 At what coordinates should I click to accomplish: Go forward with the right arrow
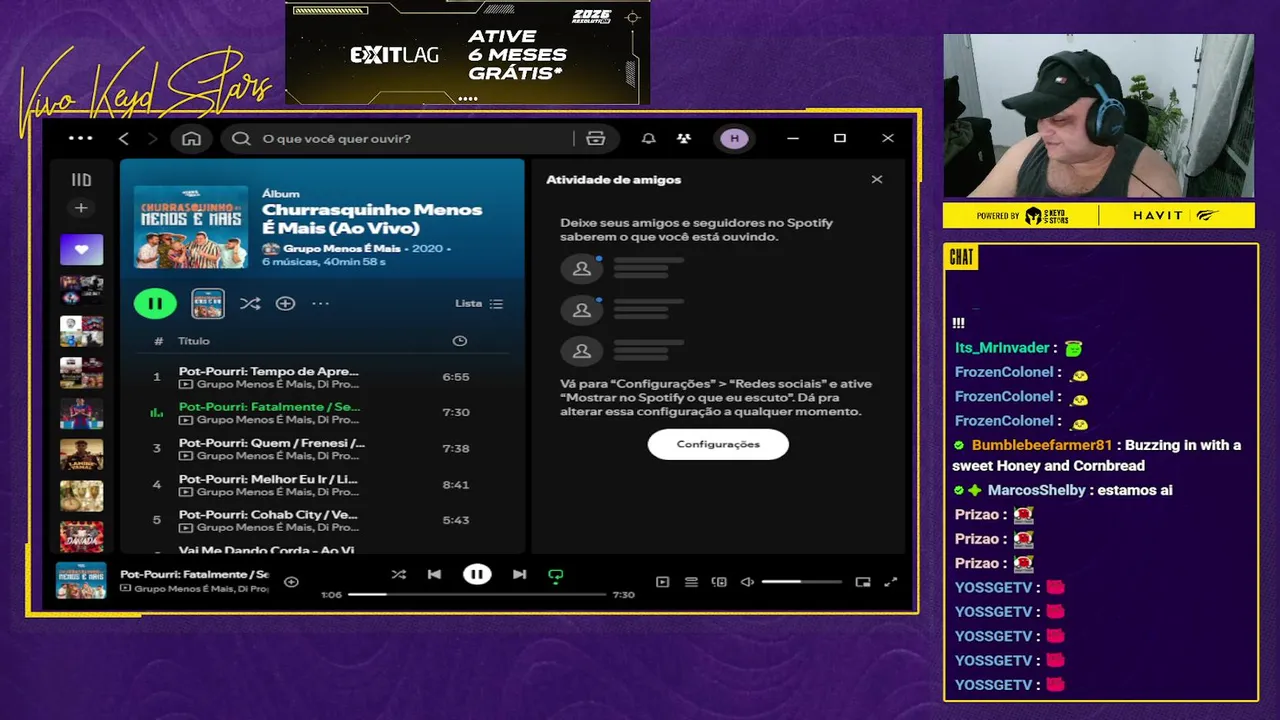pos(152,138)
